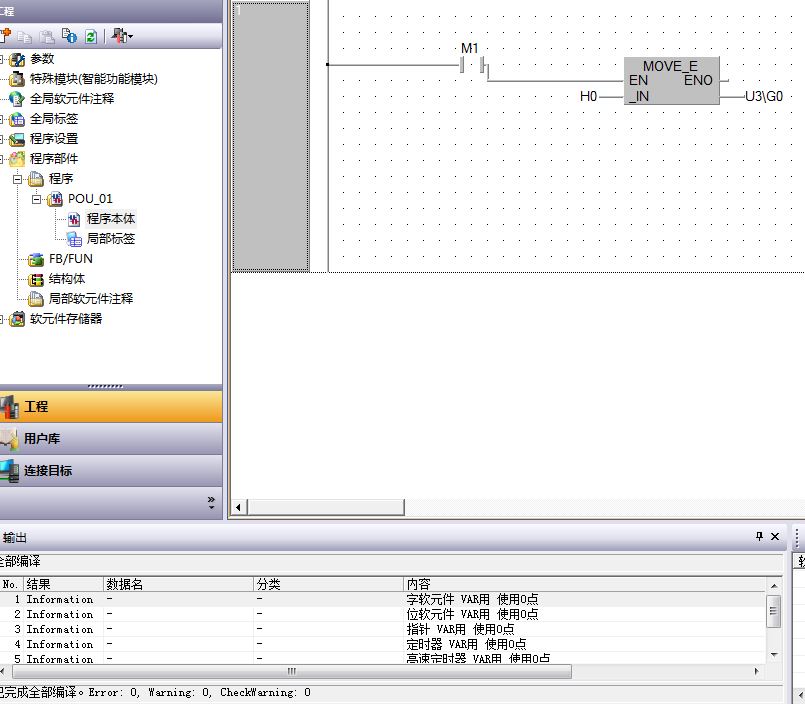
Task: Select 局部标签 under POU_01
Action: pos(110,239)
